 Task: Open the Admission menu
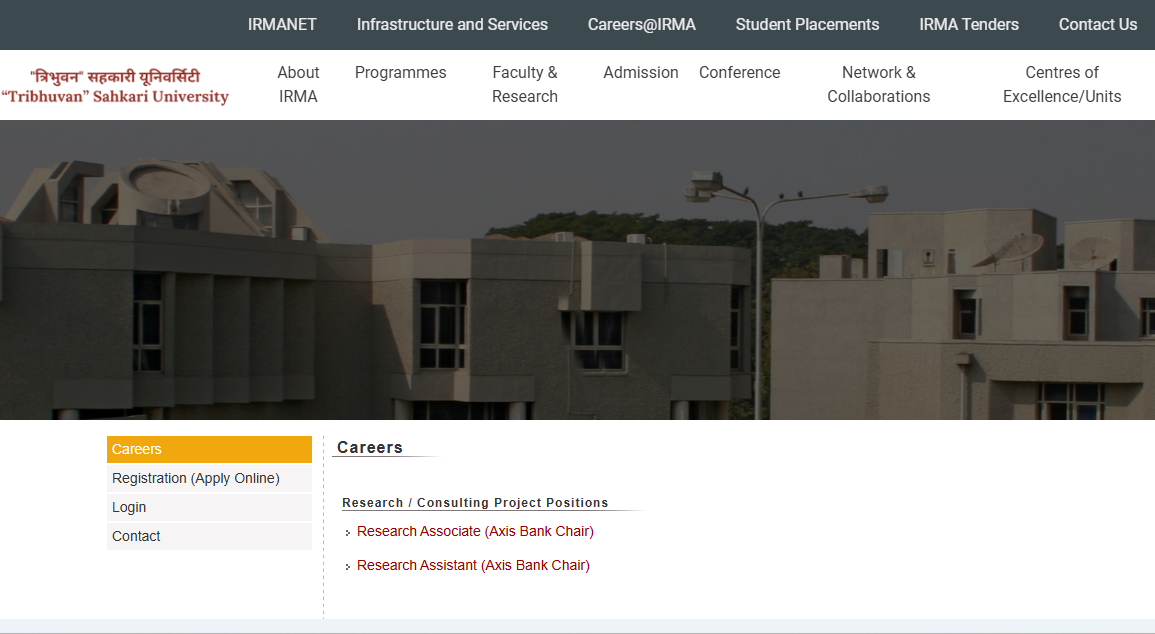[641, 73]
